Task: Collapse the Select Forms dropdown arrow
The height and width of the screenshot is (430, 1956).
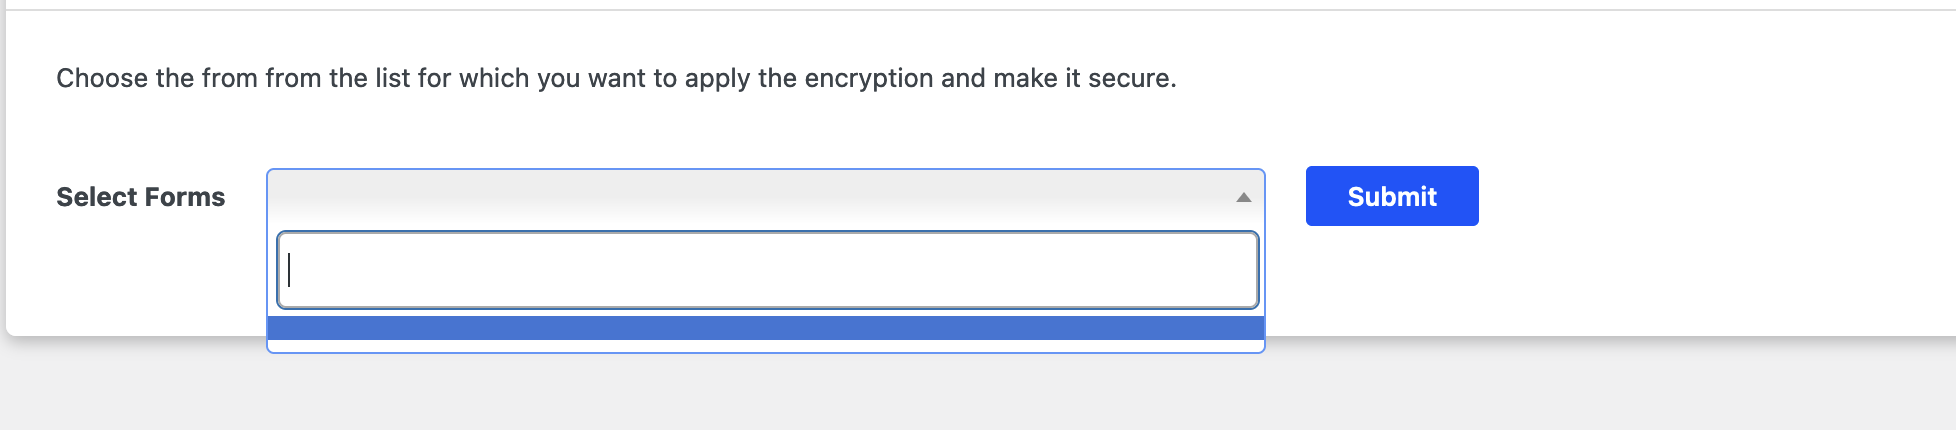Action: pos(1243,197)
